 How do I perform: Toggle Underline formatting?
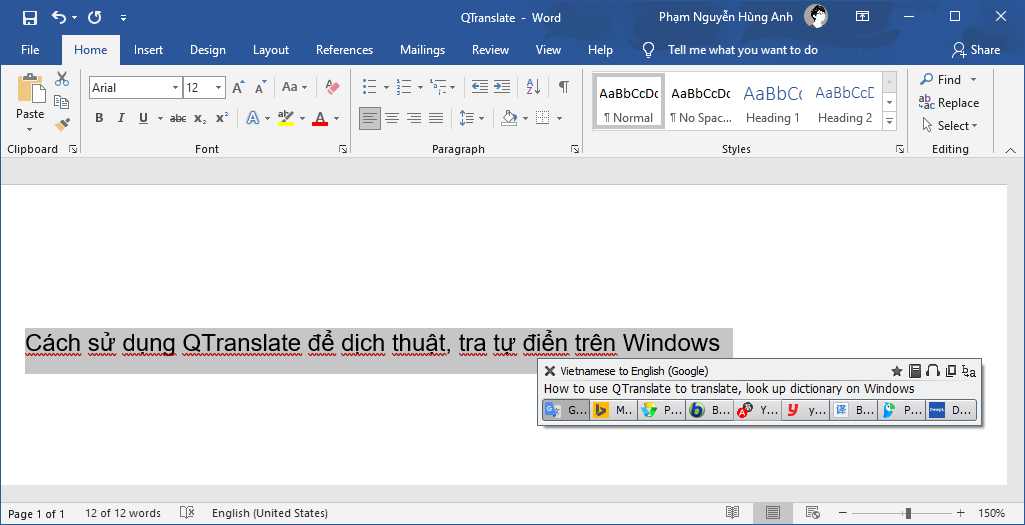(143, 118)
